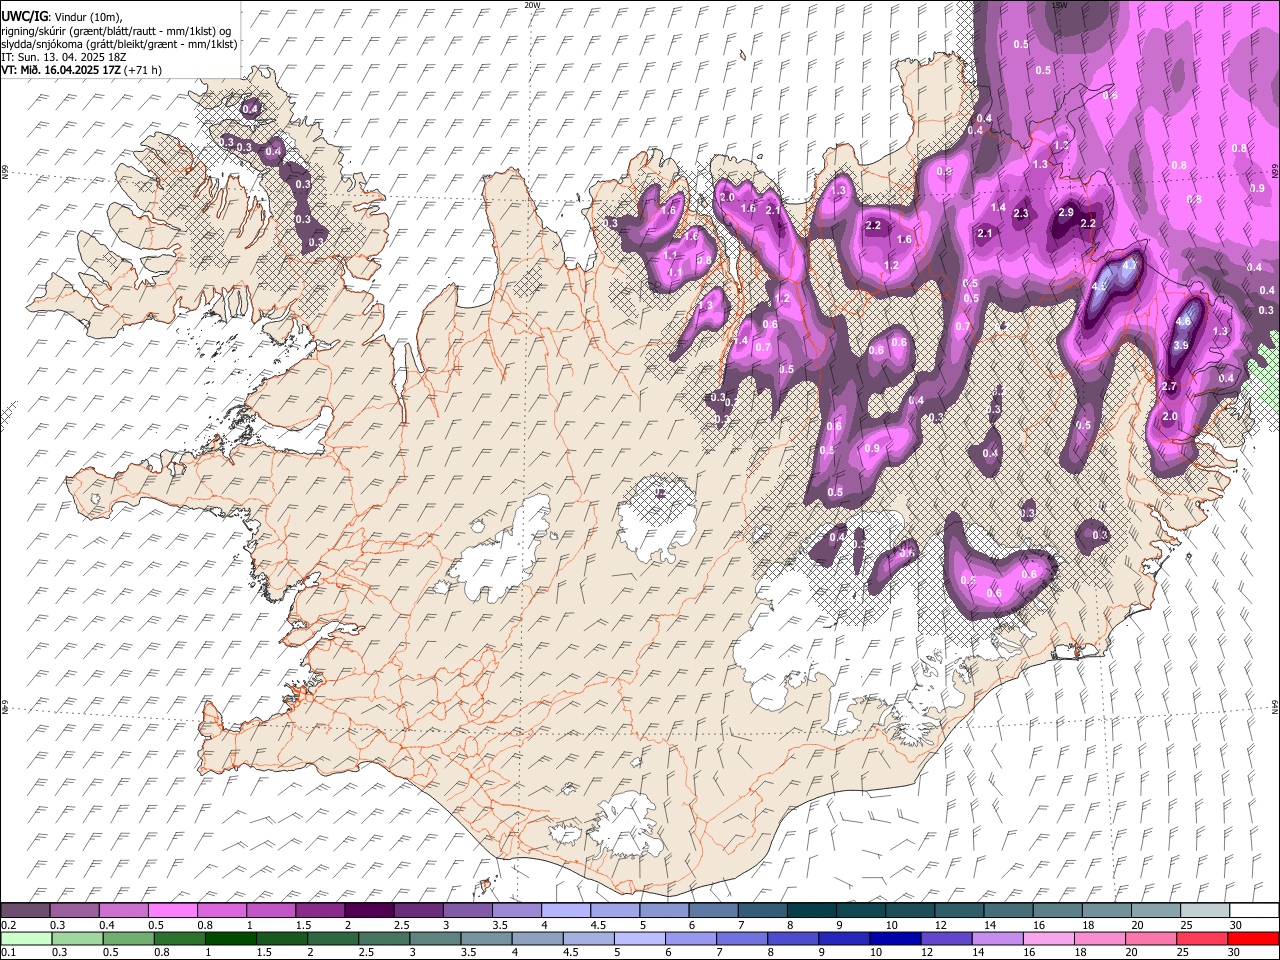Select the 'VT: Mið. 16.04.2025 17Z' valid time

[x=61, y=70]
